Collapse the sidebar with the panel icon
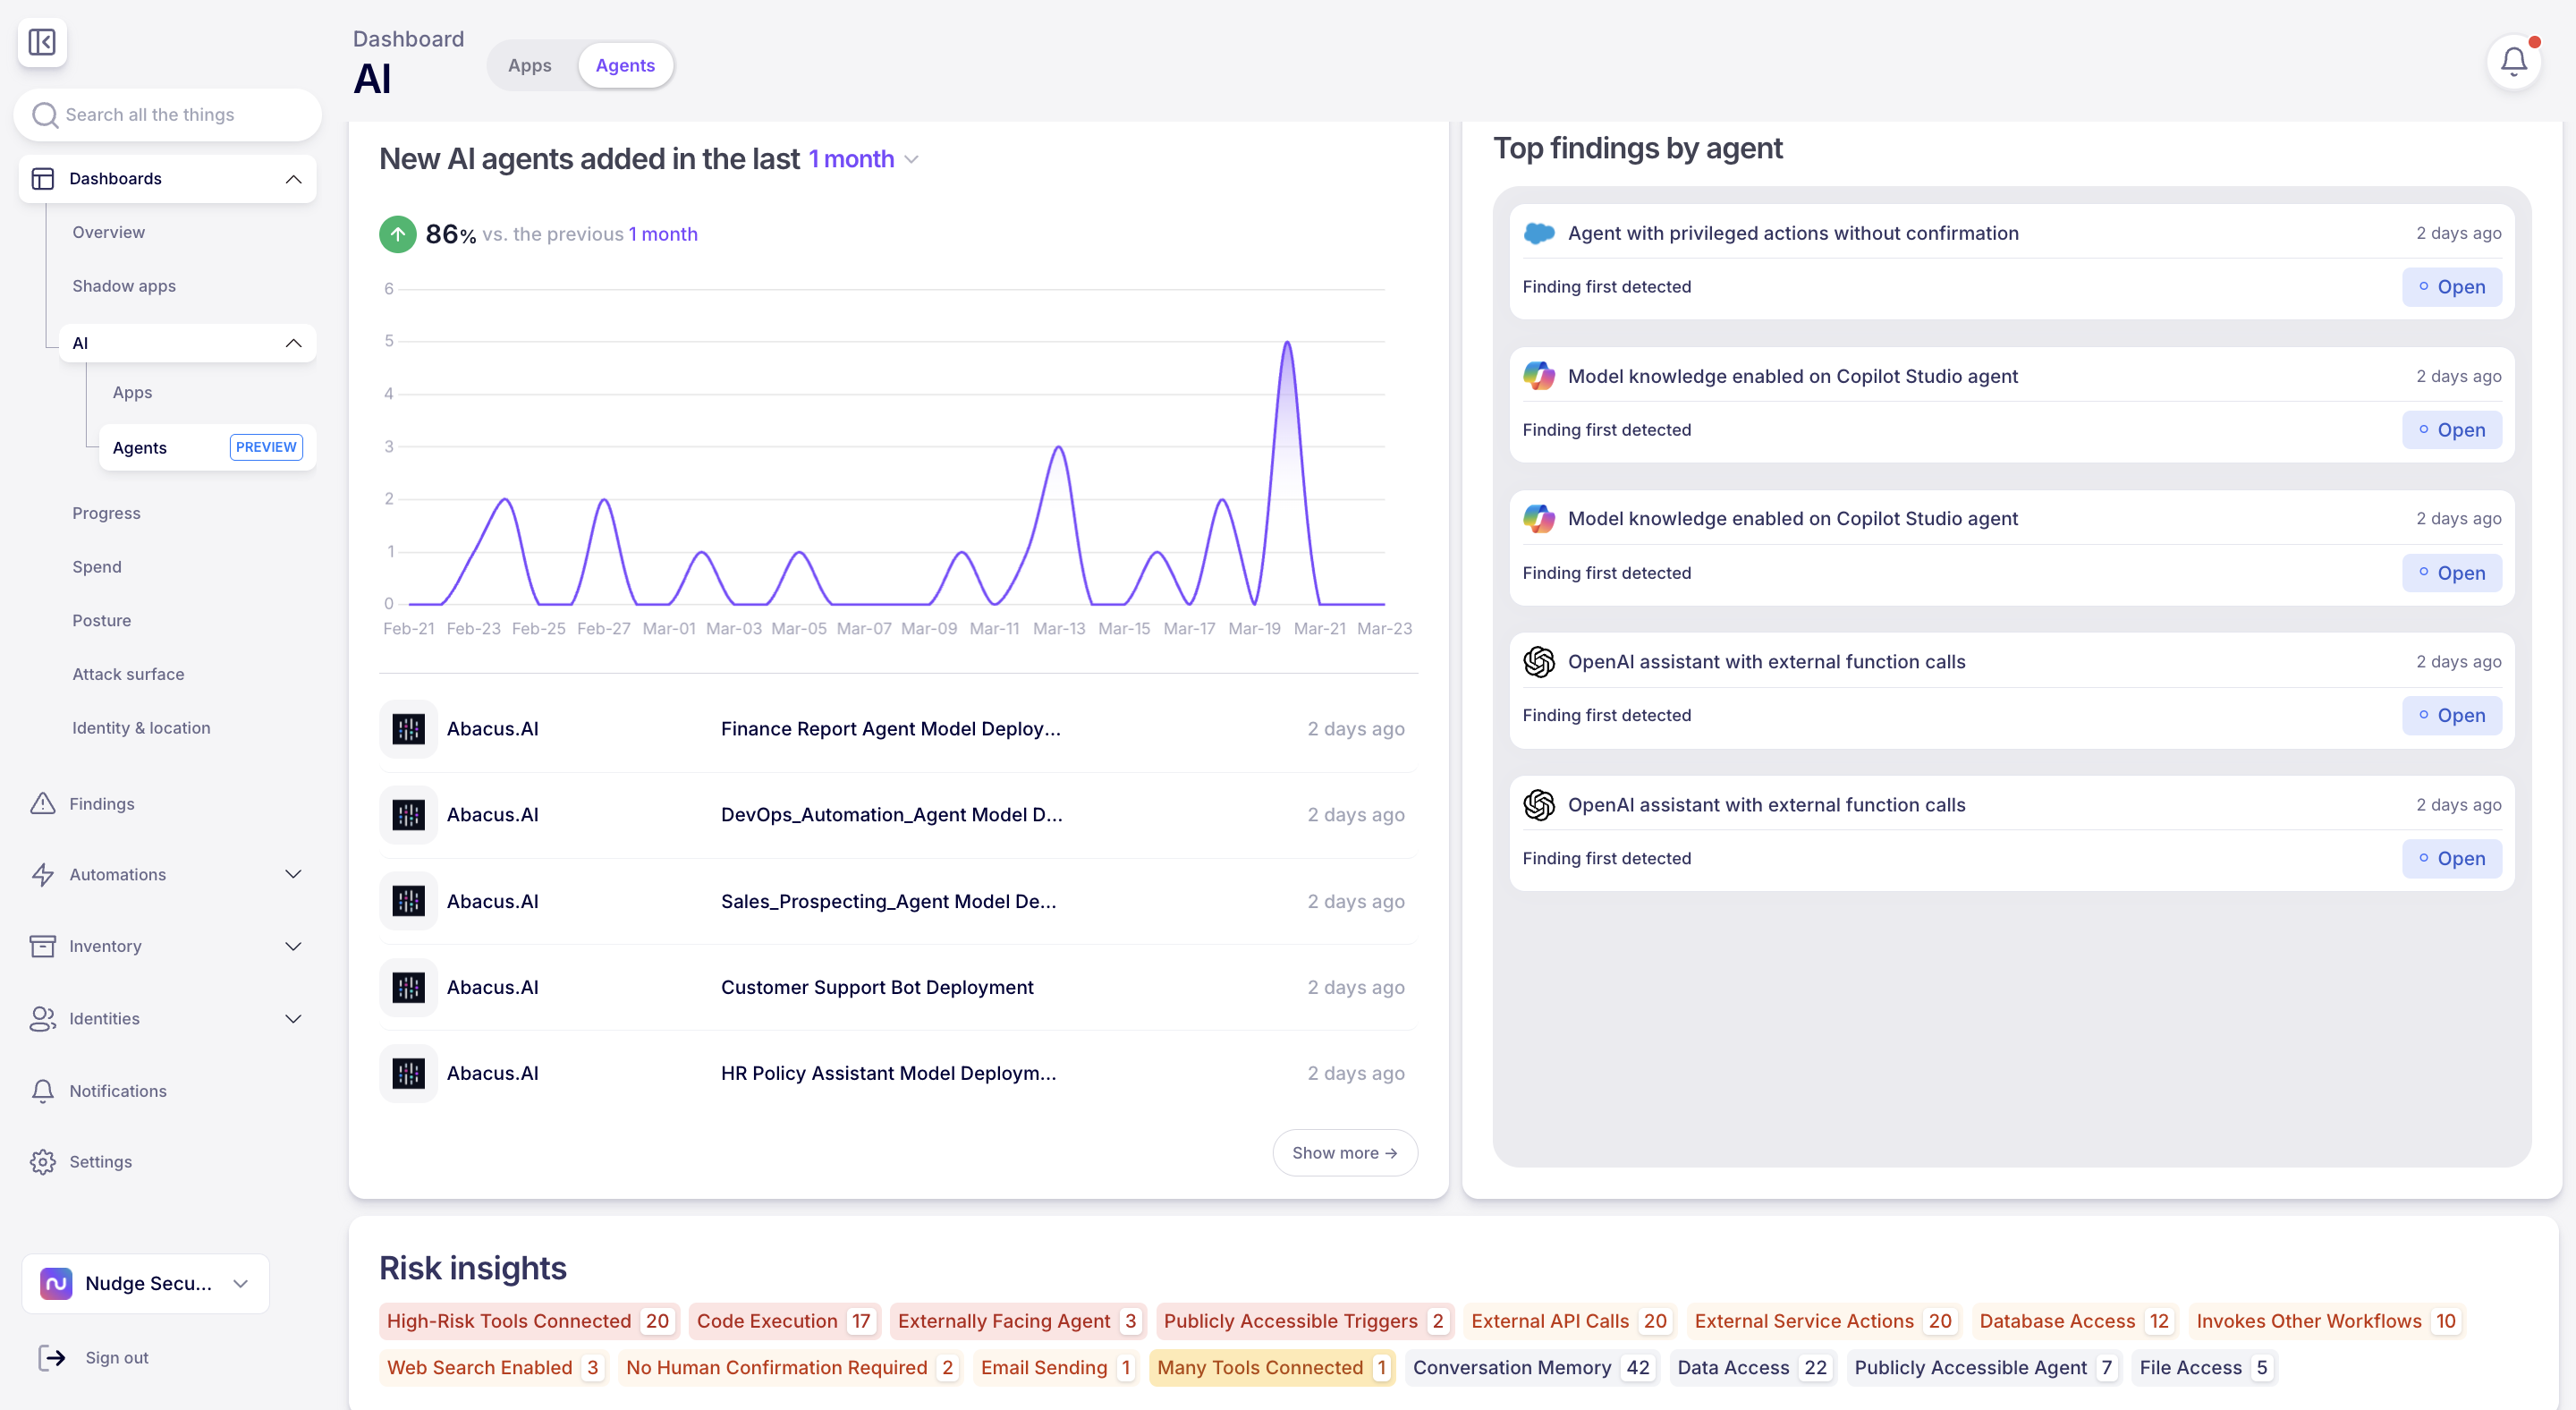Image resolution: width=2576 pixels, height=1410 pixels. tap(42, 42)
